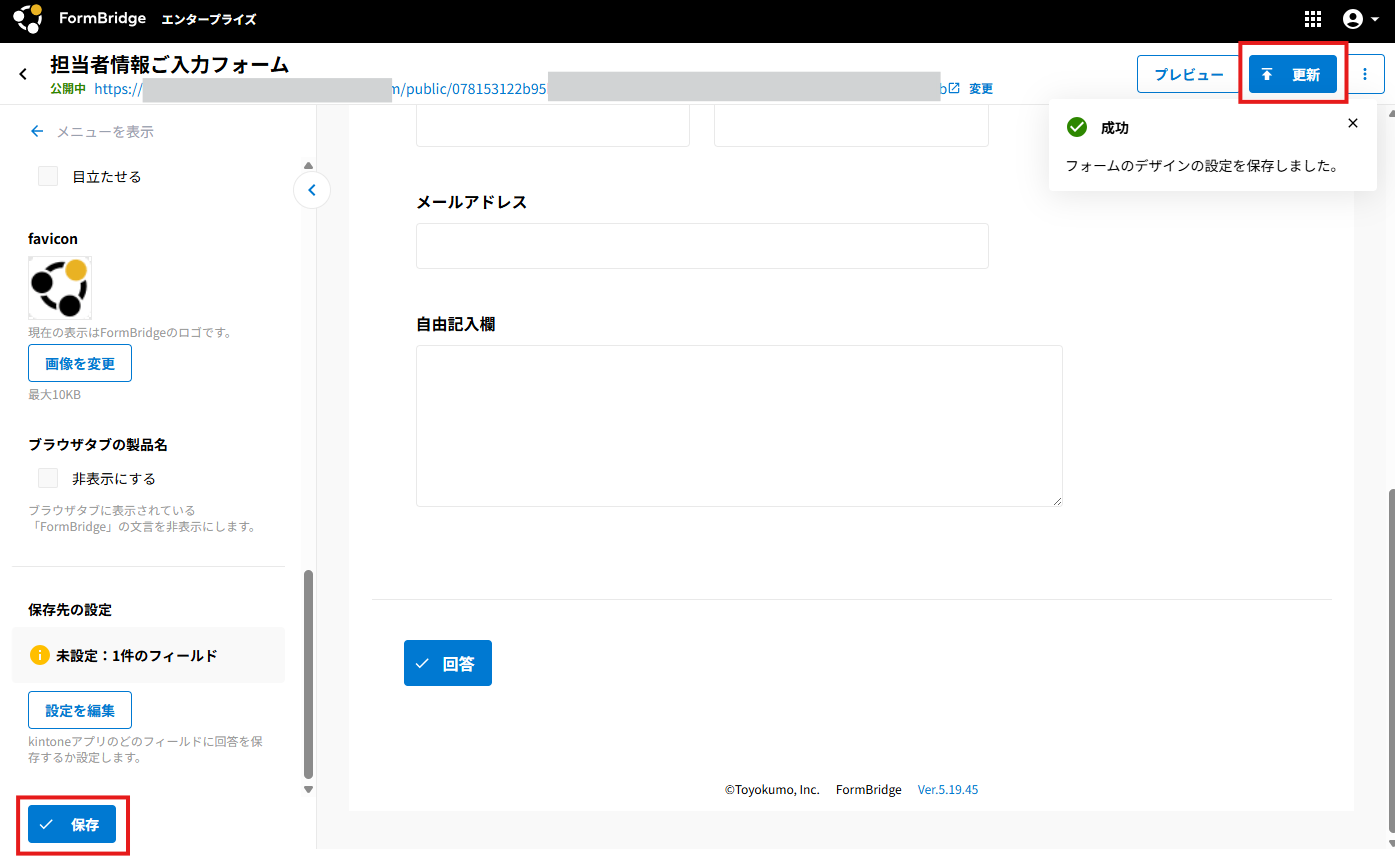Check the 非表示にする checkbox
This screenshot has width=1395, height=856.
[x=48, y=478]
